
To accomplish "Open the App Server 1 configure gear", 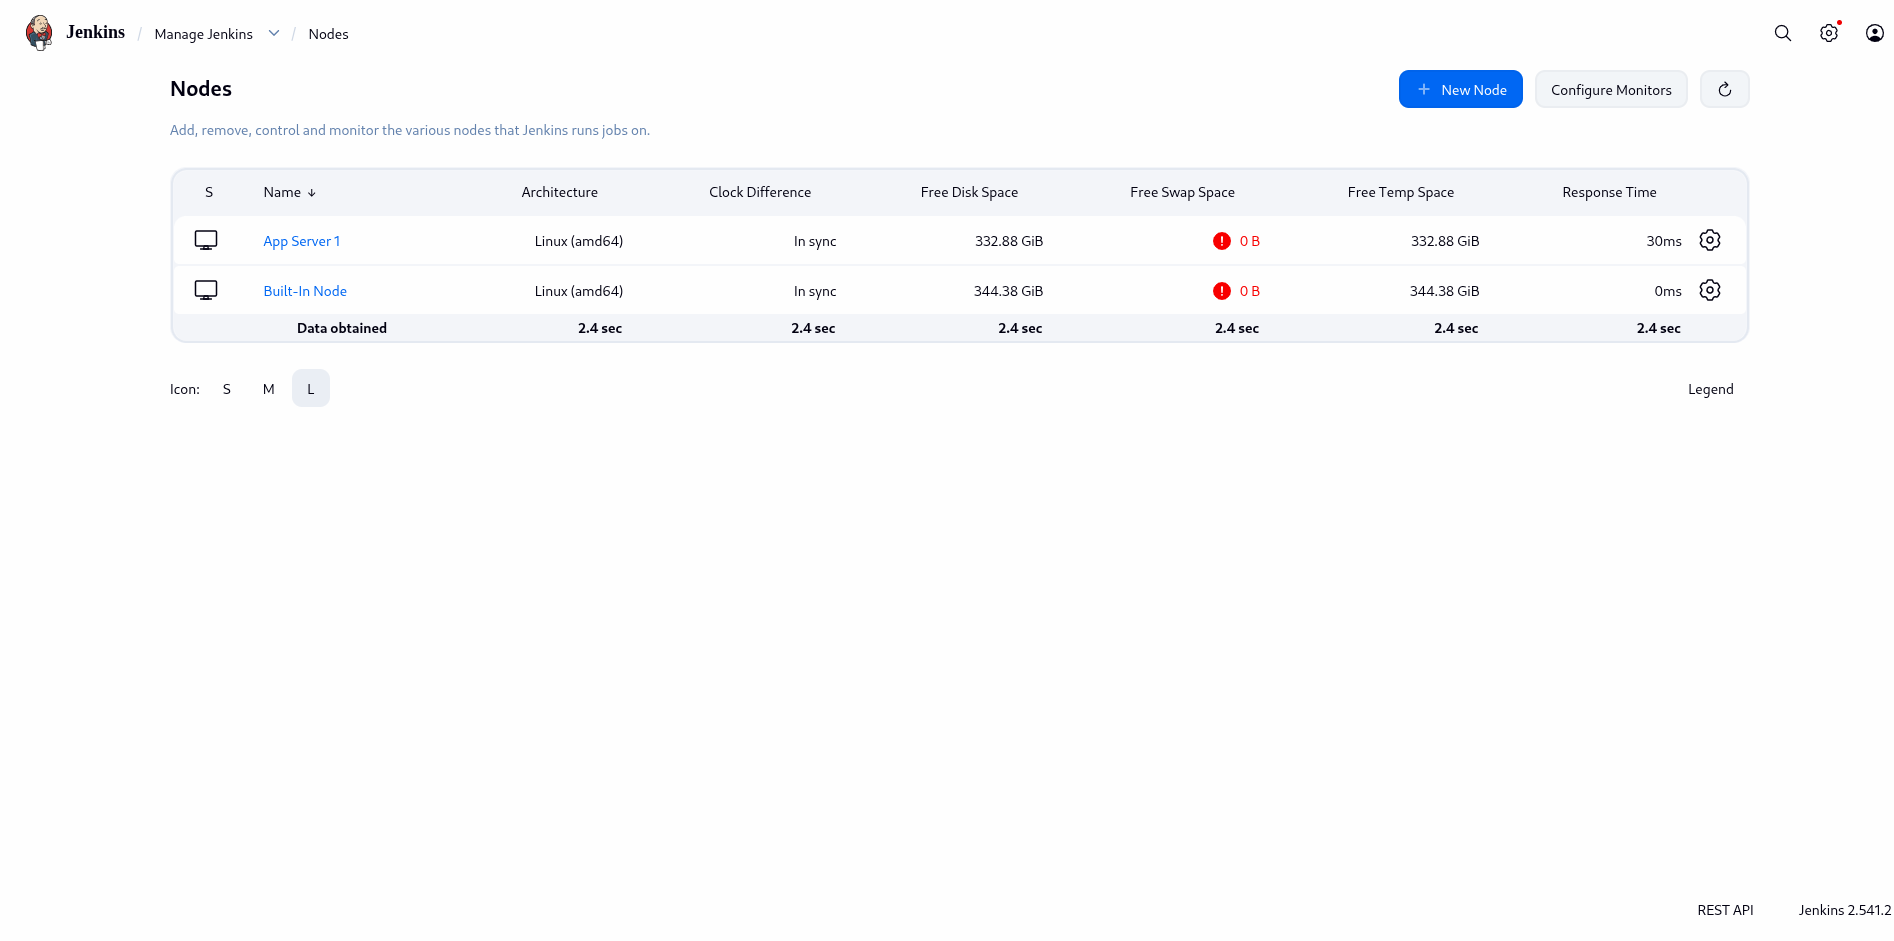I will (x=1709, y=241).
